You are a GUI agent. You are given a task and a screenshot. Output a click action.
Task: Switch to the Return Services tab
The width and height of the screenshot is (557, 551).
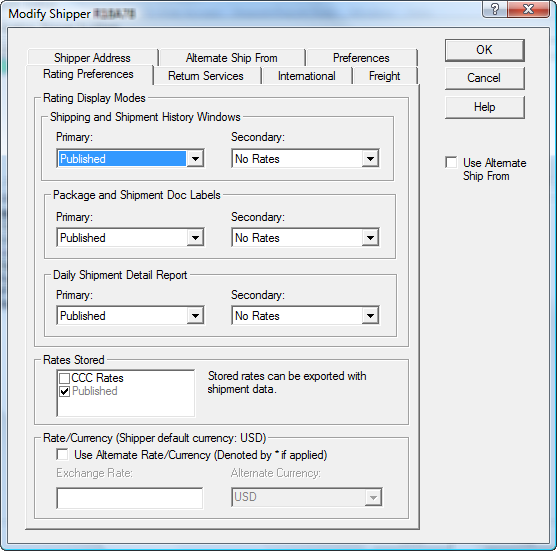pos(206,76)
